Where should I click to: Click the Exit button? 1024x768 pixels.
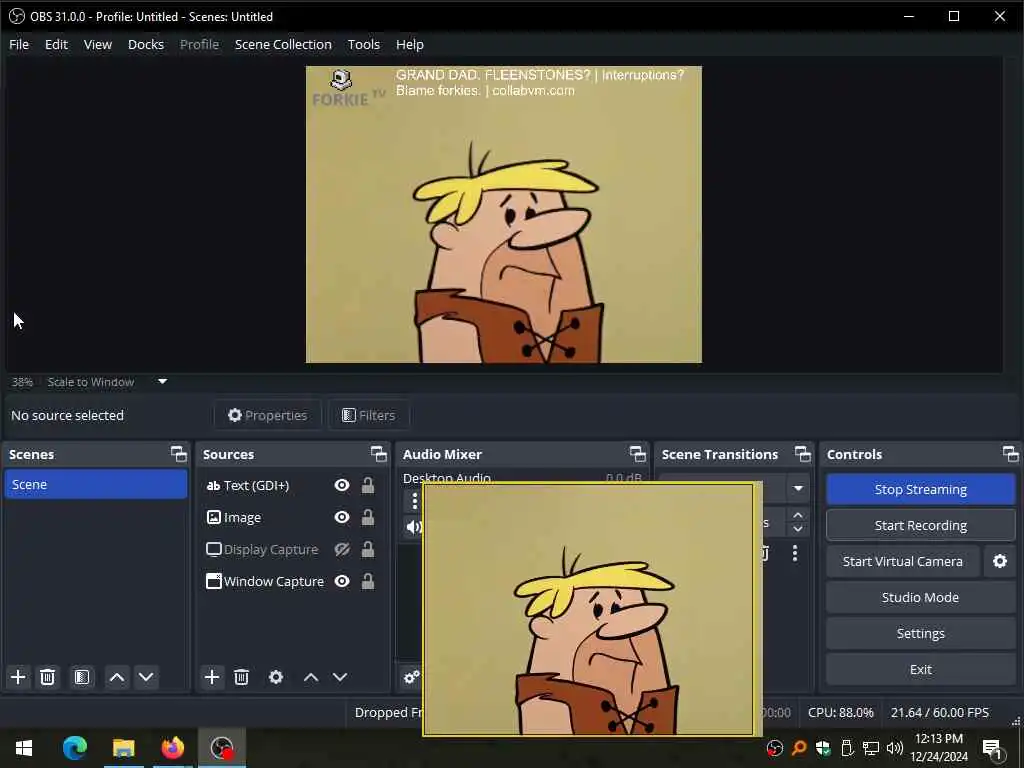[921, 669]
